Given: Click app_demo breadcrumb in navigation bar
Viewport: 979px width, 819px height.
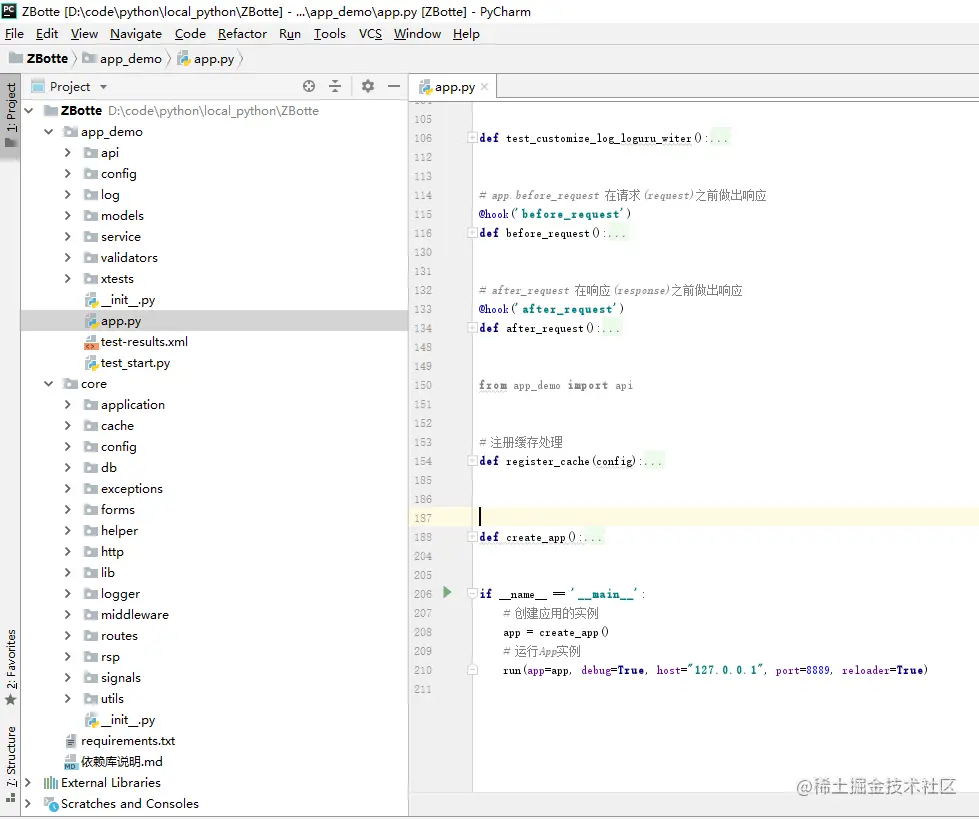Looking at the screenshot, I should [x=130, y=59].
